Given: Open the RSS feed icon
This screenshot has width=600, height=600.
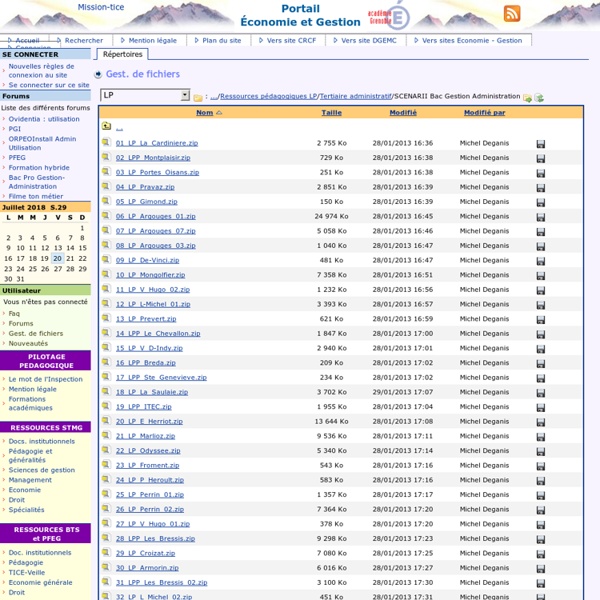Looking at the screenshot, I should (512, 13).
